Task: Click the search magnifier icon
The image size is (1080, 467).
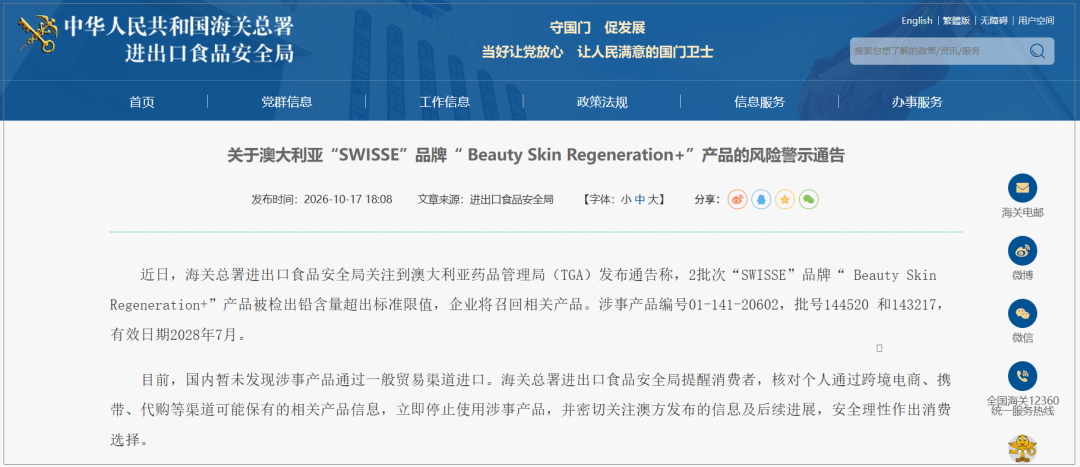Action: point(1037,51)
